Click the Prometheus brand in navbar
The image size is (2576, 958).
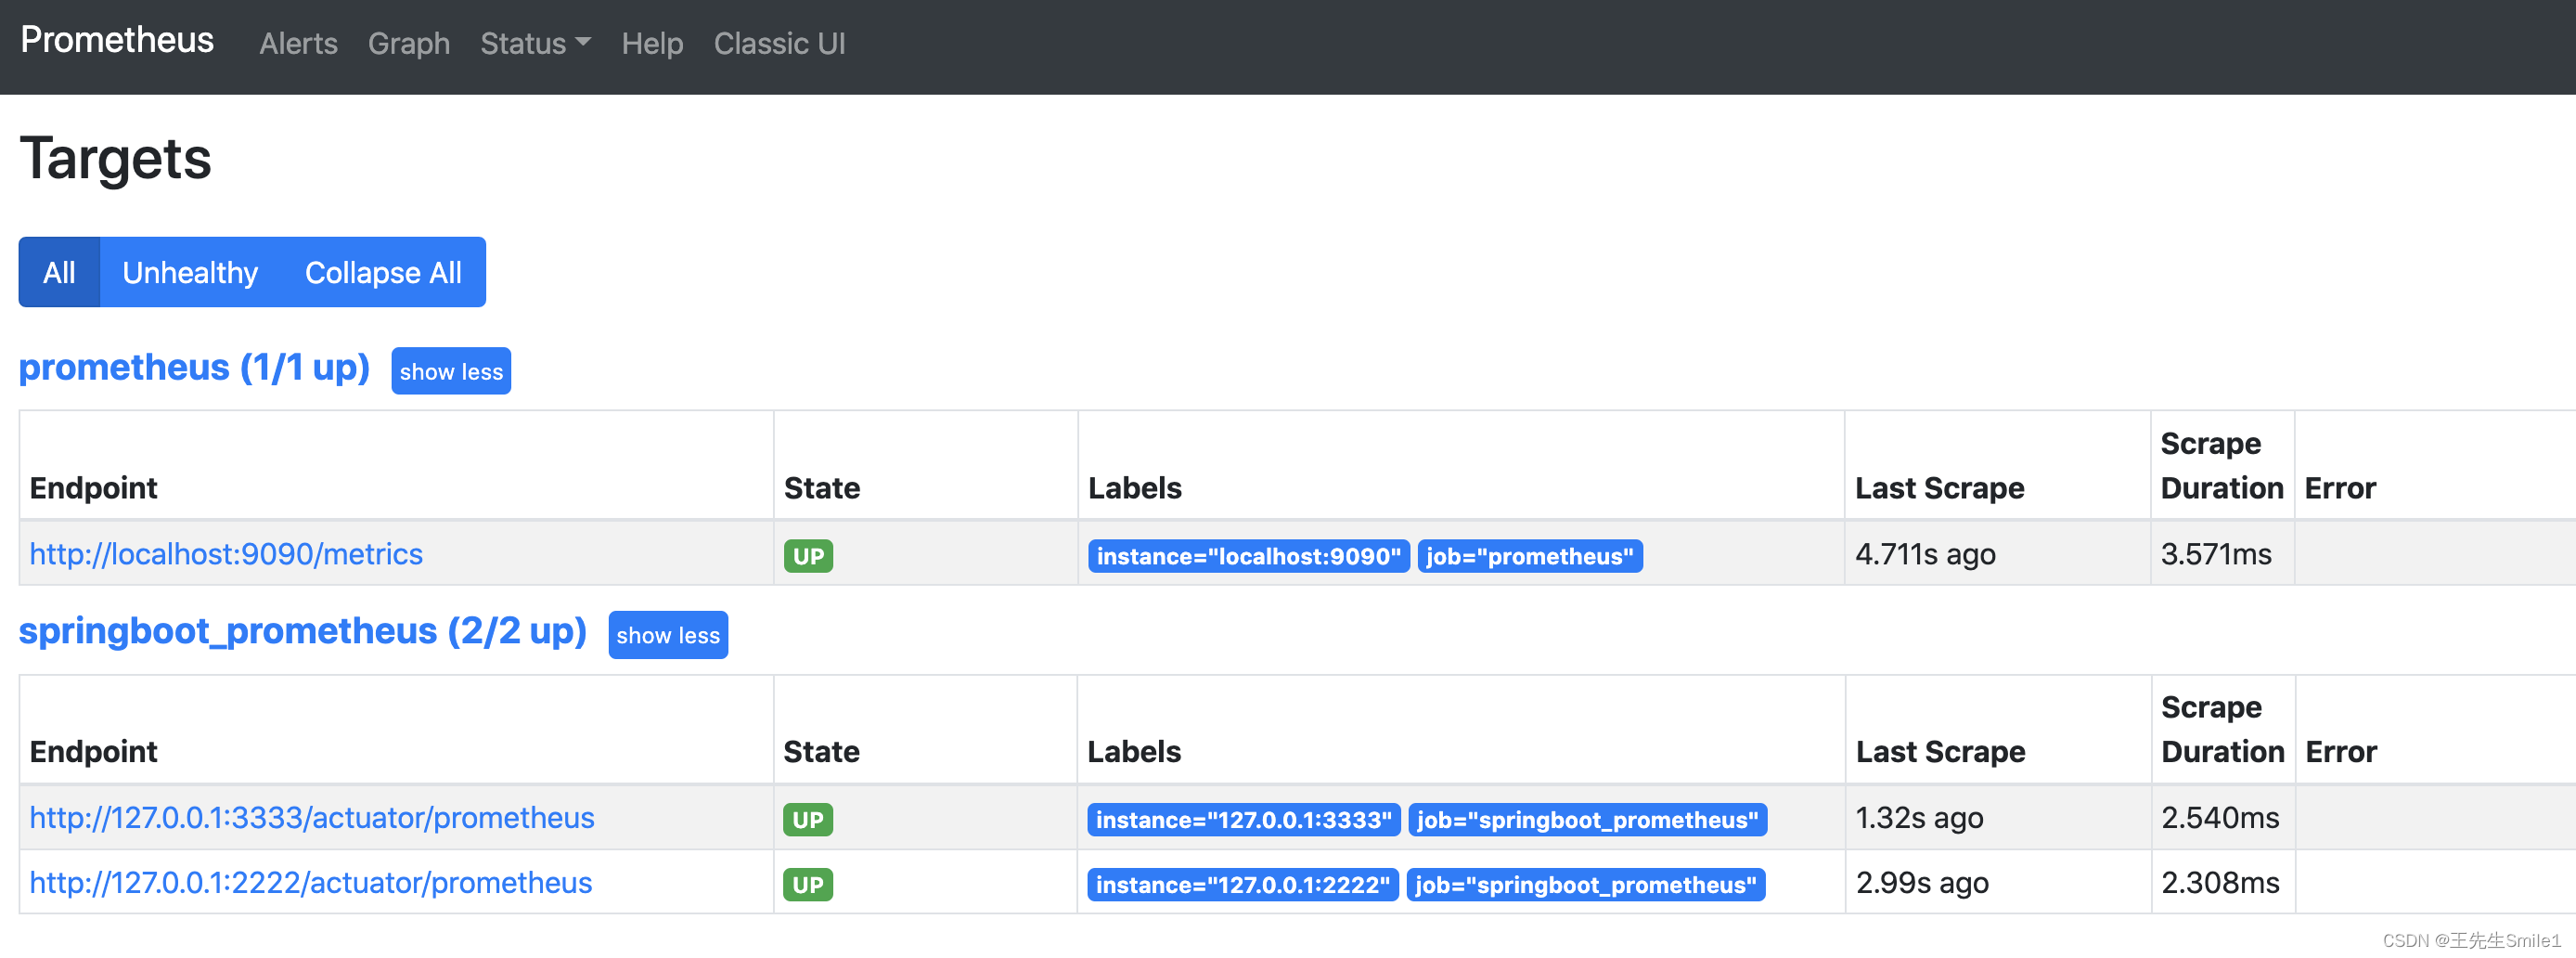[116, 41]
